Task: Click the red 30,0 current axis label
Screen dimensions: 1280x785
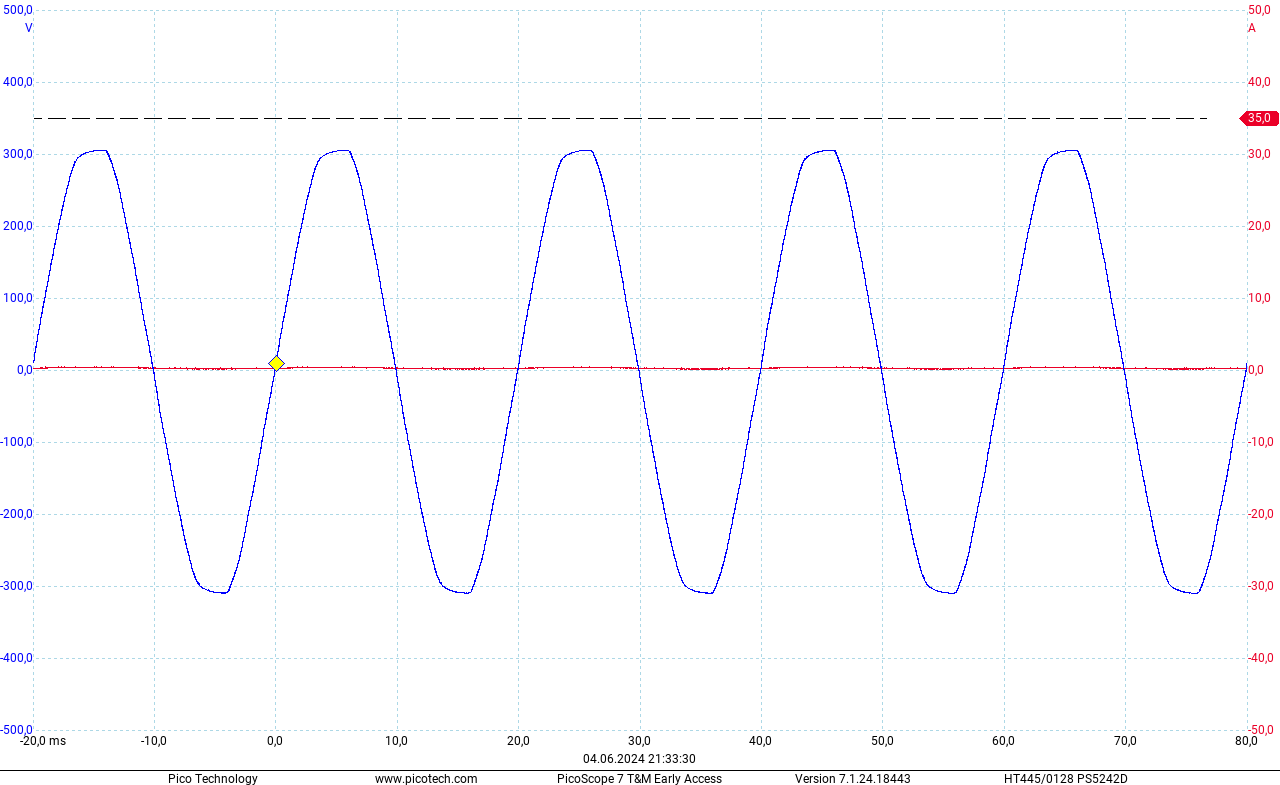Action: pyautogui.click(x=1259, y=154)
